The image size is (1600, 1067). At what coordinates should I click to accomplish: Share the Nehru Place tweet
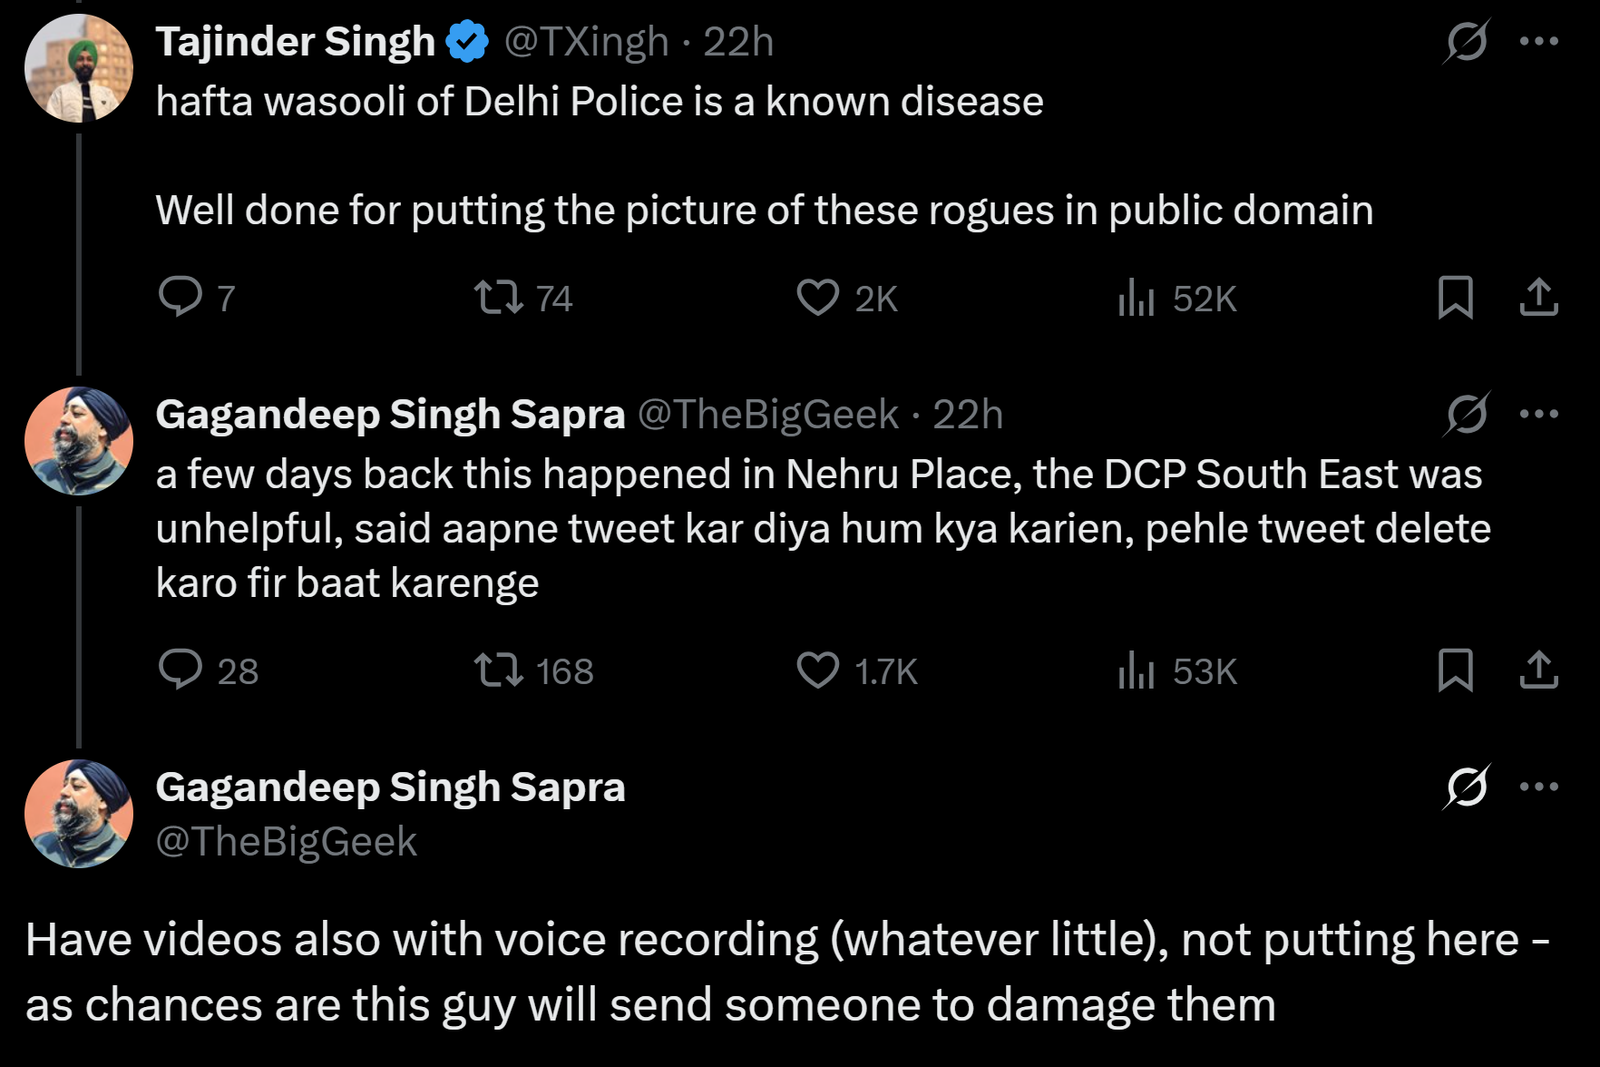(1539, 670)
